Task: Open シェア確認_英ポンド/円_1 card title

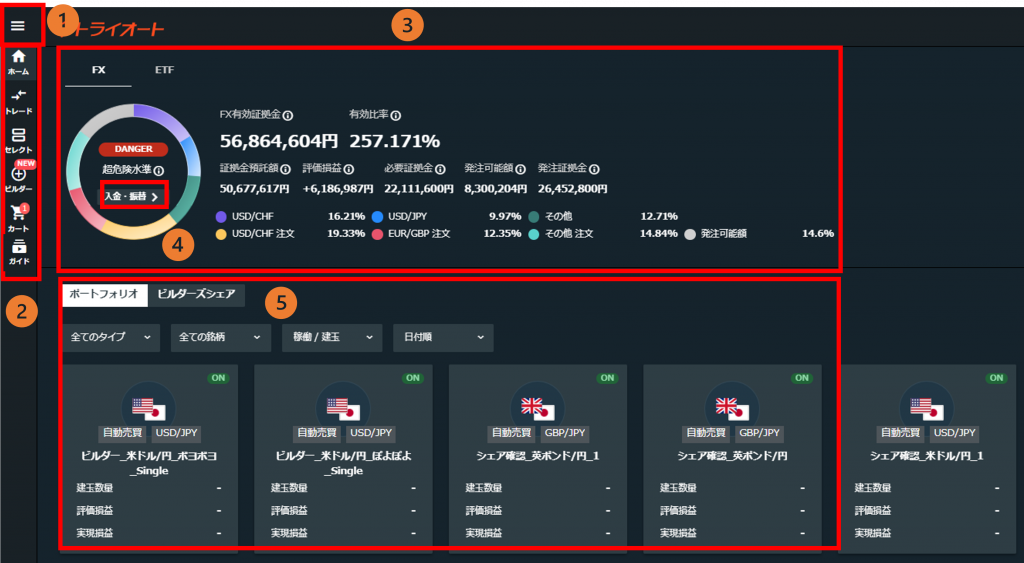Action: pos(538,456)
